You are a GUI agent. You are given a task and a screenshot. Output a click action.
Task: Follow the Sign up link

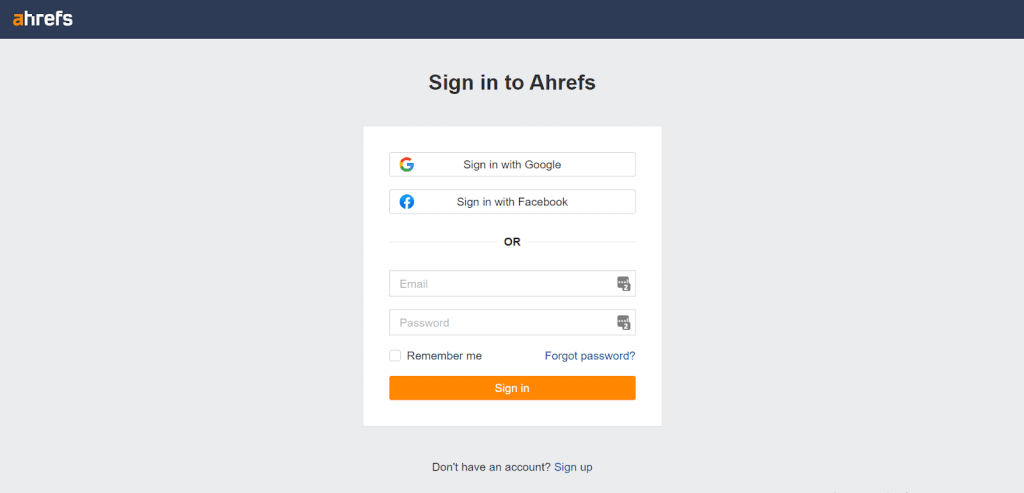coord(573,467)
